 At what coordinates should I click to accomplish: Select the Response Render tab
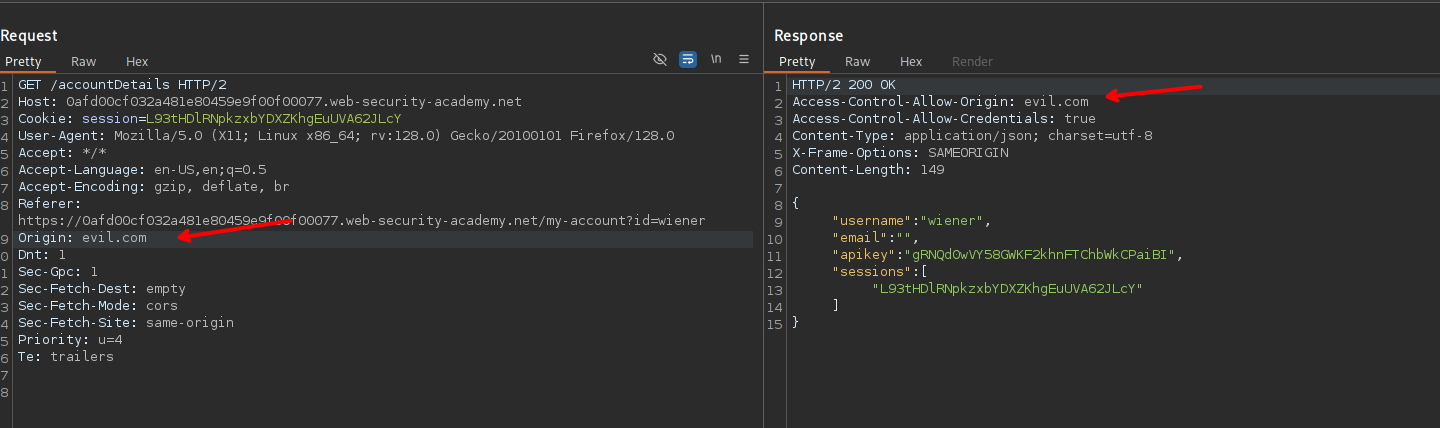972,62
